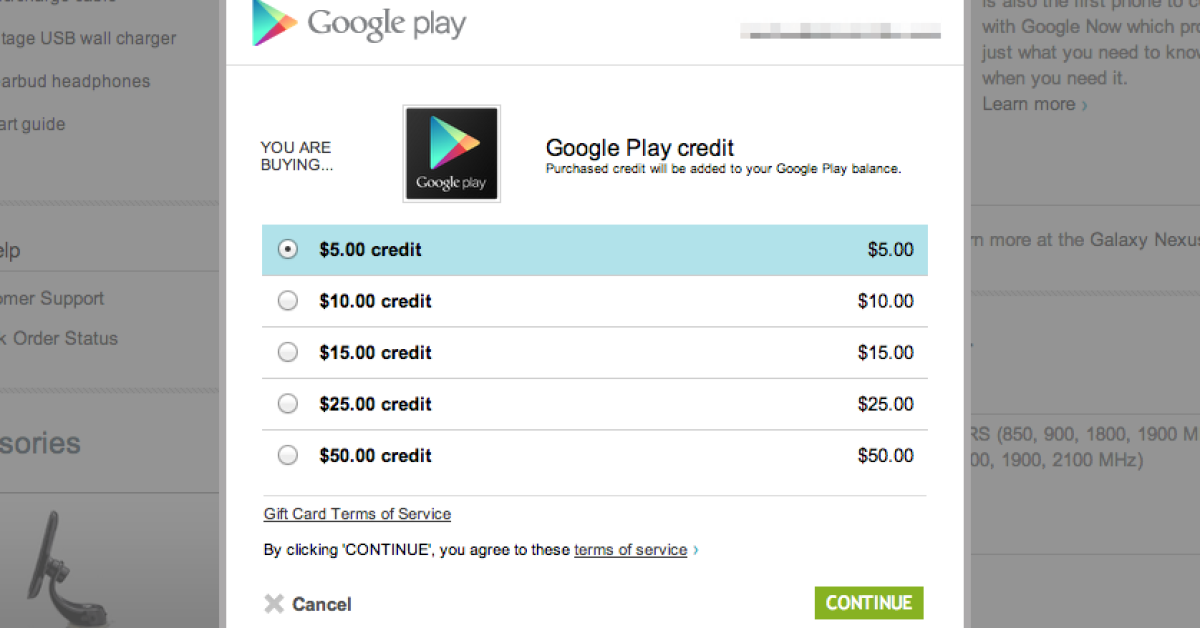Click the $50.00 credit row label
The width and height of the screenshot is (1200, 628).
click(375, 456)
